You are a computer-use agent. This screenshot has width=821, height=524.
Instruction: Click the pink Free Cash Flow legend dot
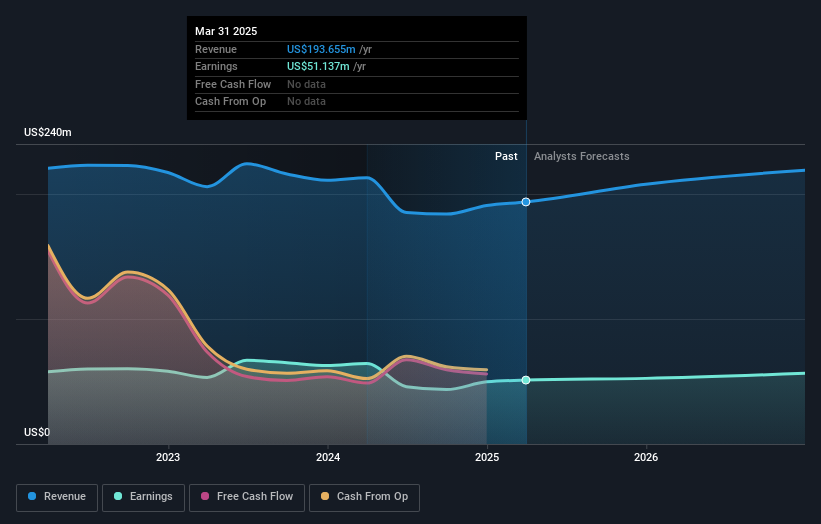(205, 496)
